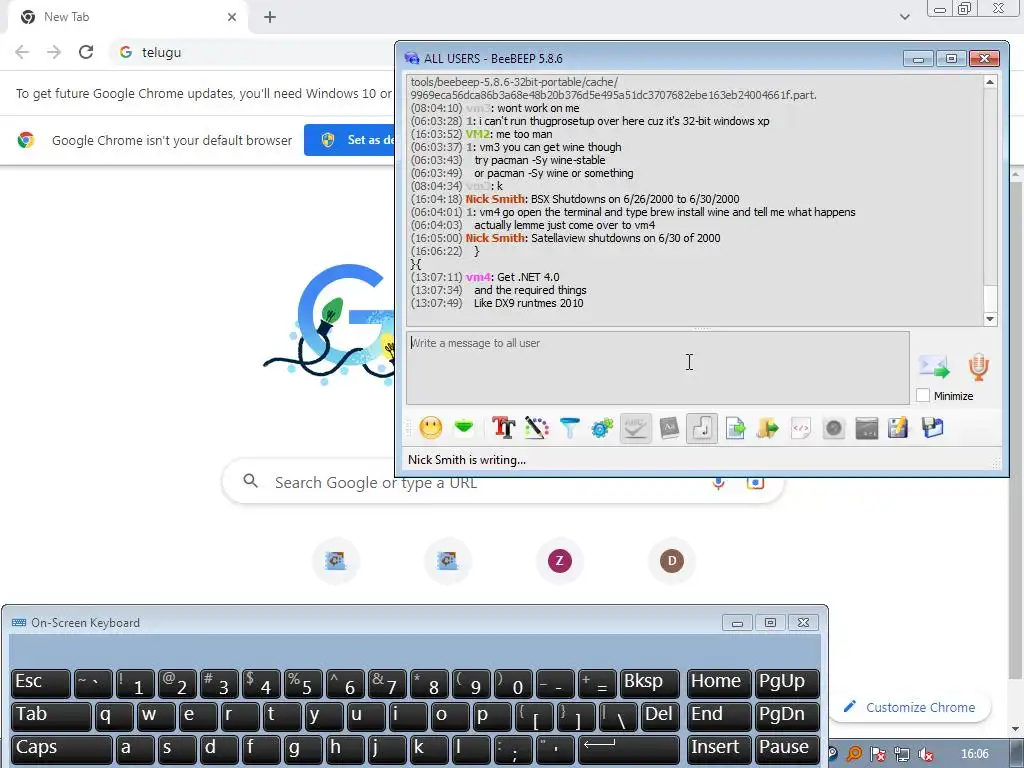1024x768 pixels.
Task: Click the Tab key on On-Screen Keyboard
Action: tap(51, 716)
